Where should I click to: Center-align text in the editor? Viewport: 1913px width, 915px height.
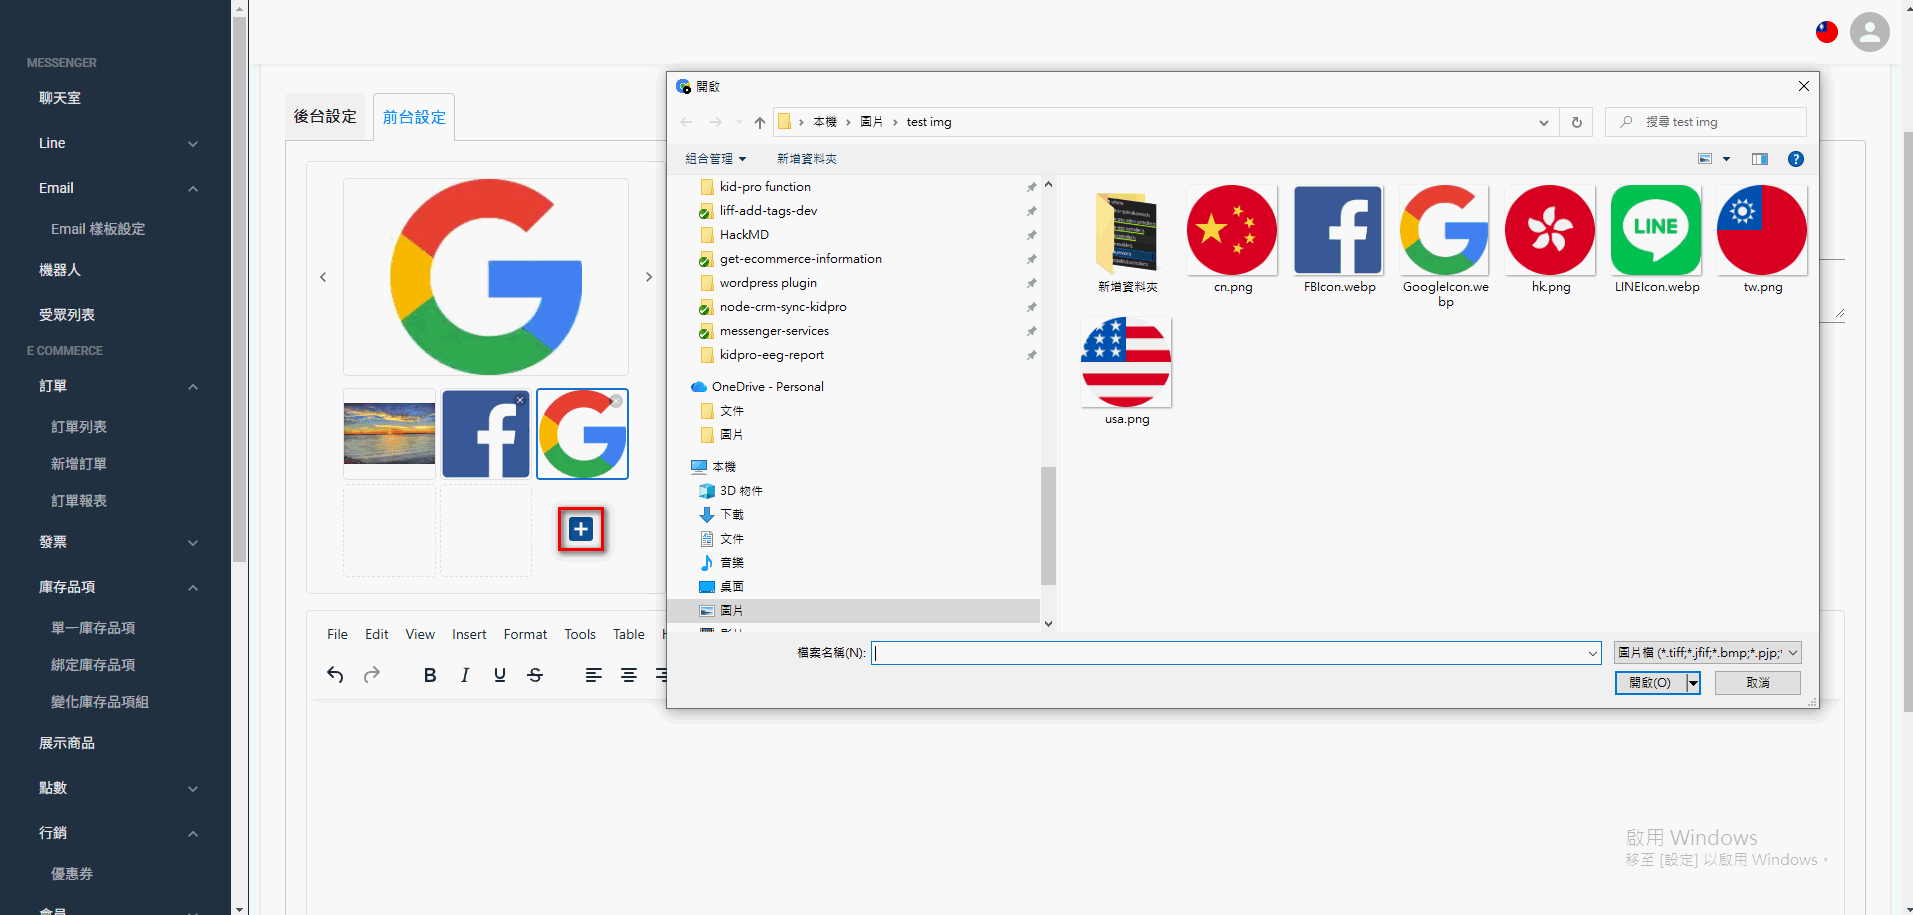[629, 675]
